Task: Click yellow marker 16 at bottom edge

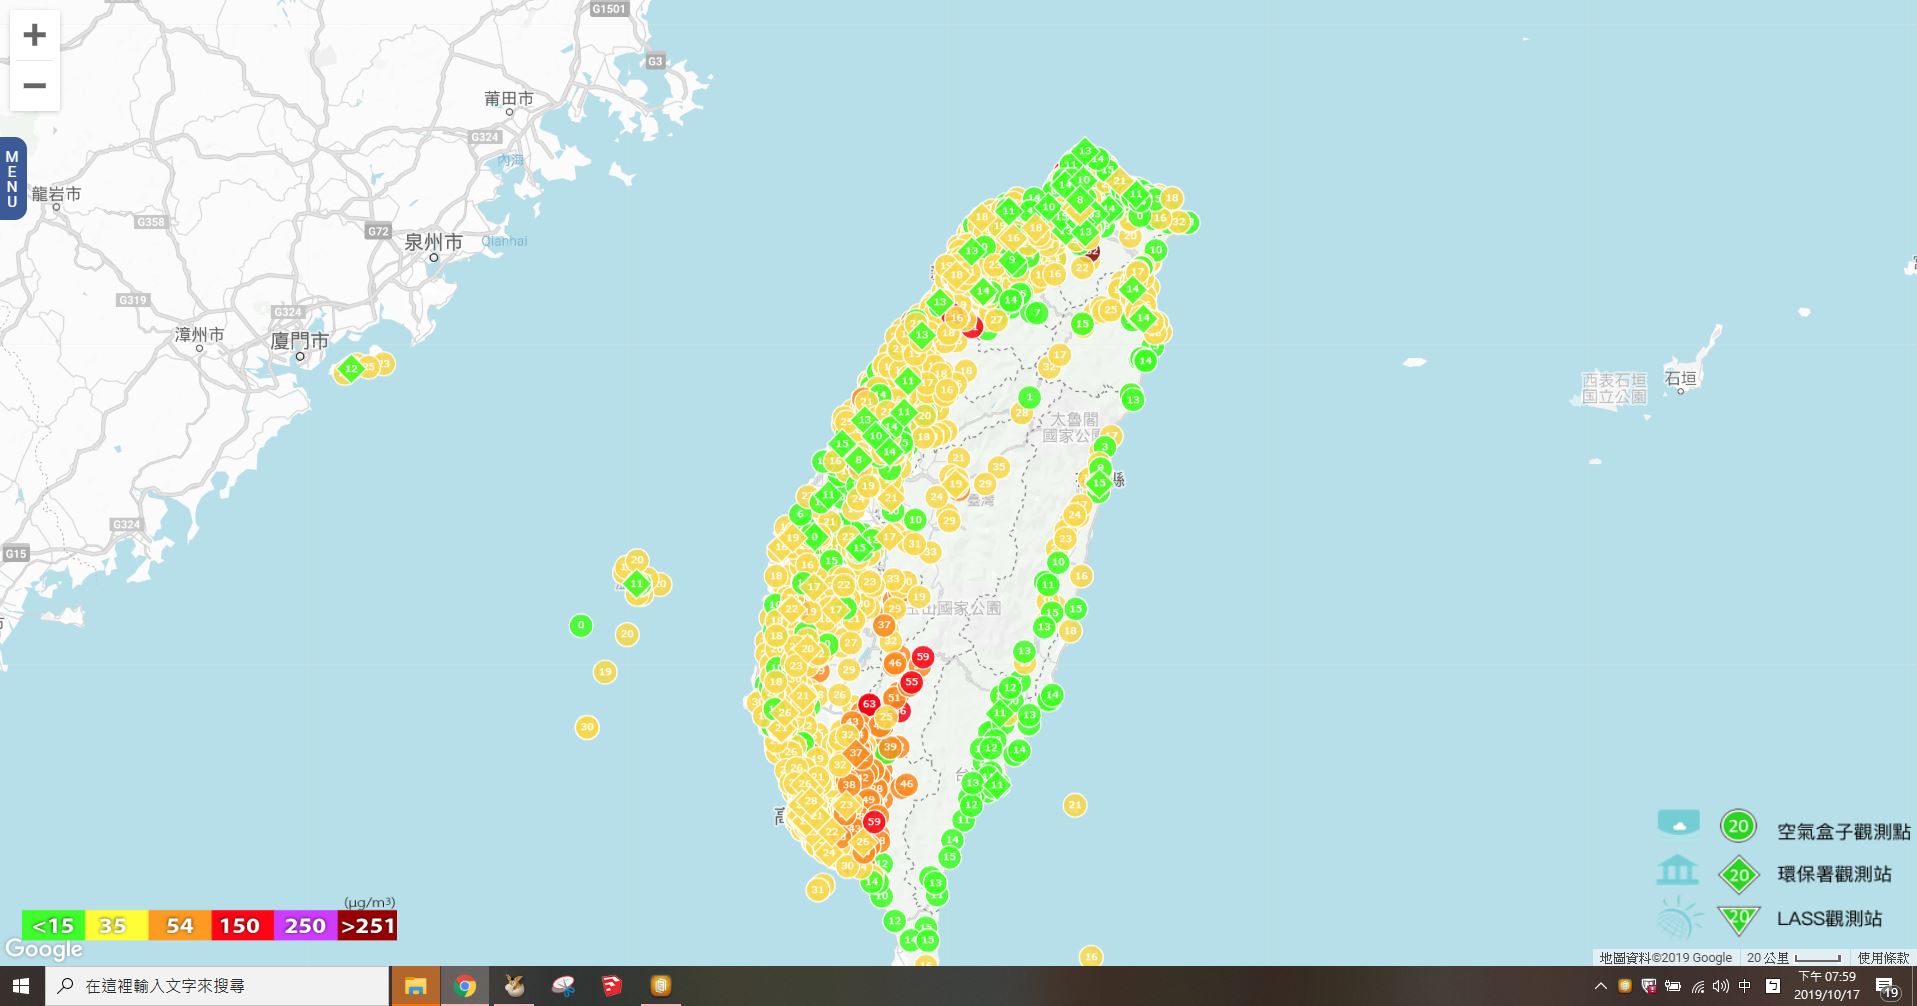Action: tap(1091, 957)
